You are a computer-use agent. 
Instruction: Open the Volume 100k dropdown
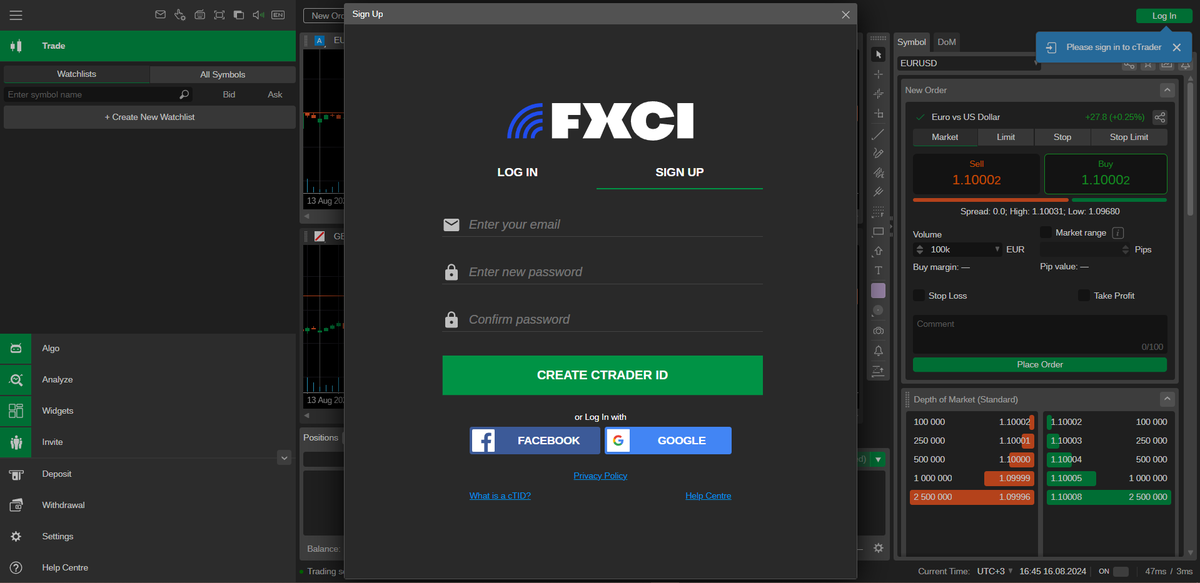click(997, 249)
